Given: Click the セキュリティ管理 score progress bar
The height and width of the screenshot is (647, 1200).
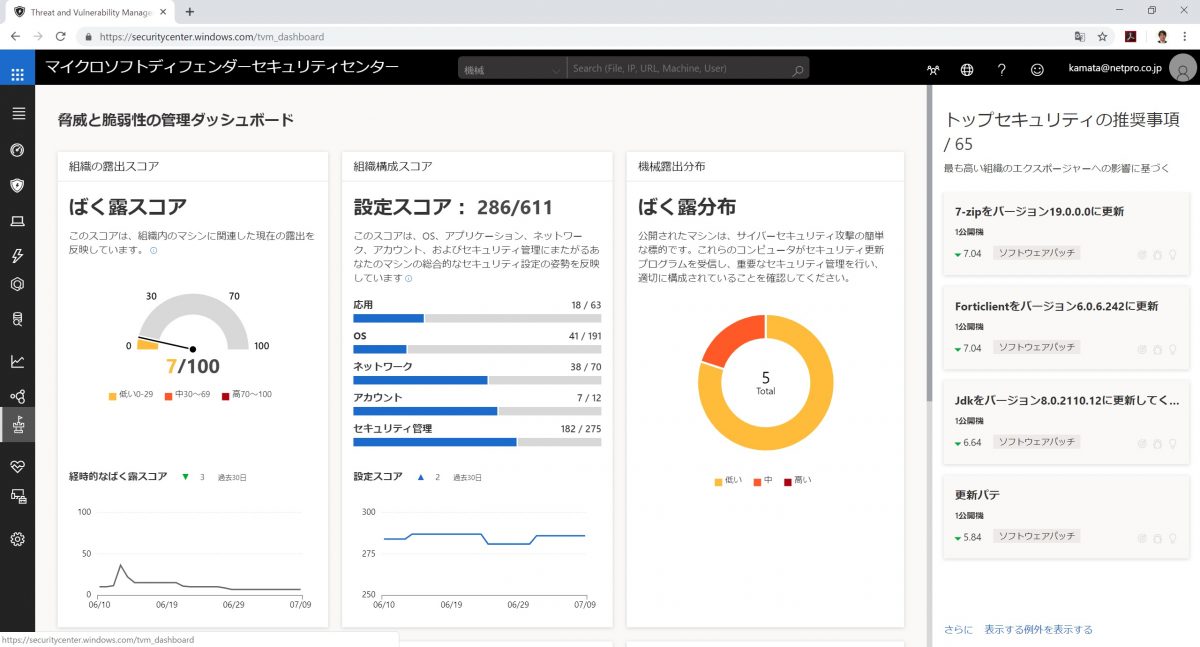Looking at the screenshot, I should (477, 442).
